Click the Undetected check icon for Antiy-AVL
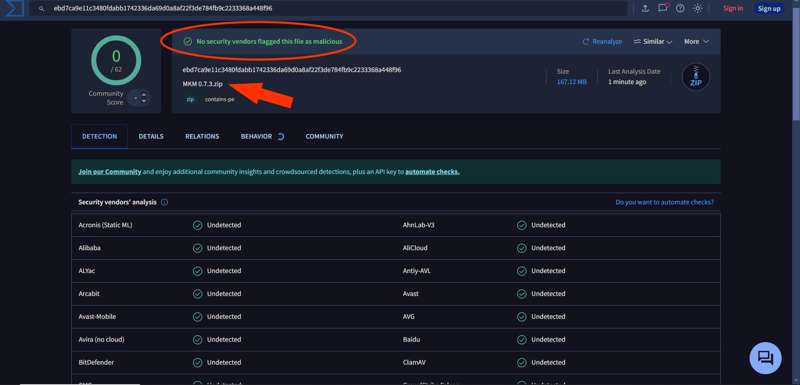800x385 pixels. 521,271
